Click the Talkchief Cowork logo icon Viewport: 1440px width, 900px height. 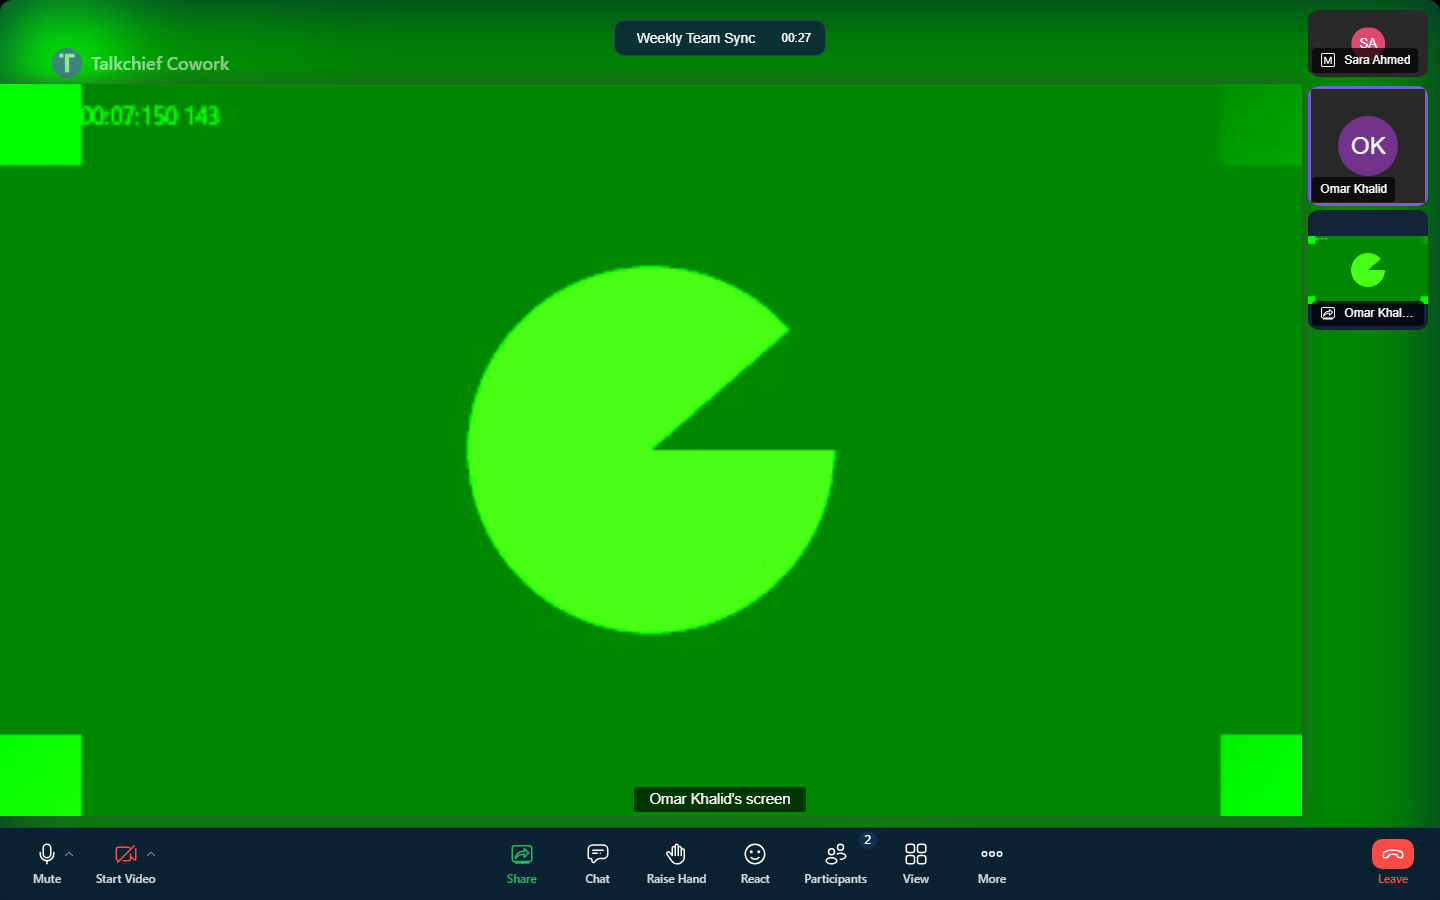pos(66,63)
